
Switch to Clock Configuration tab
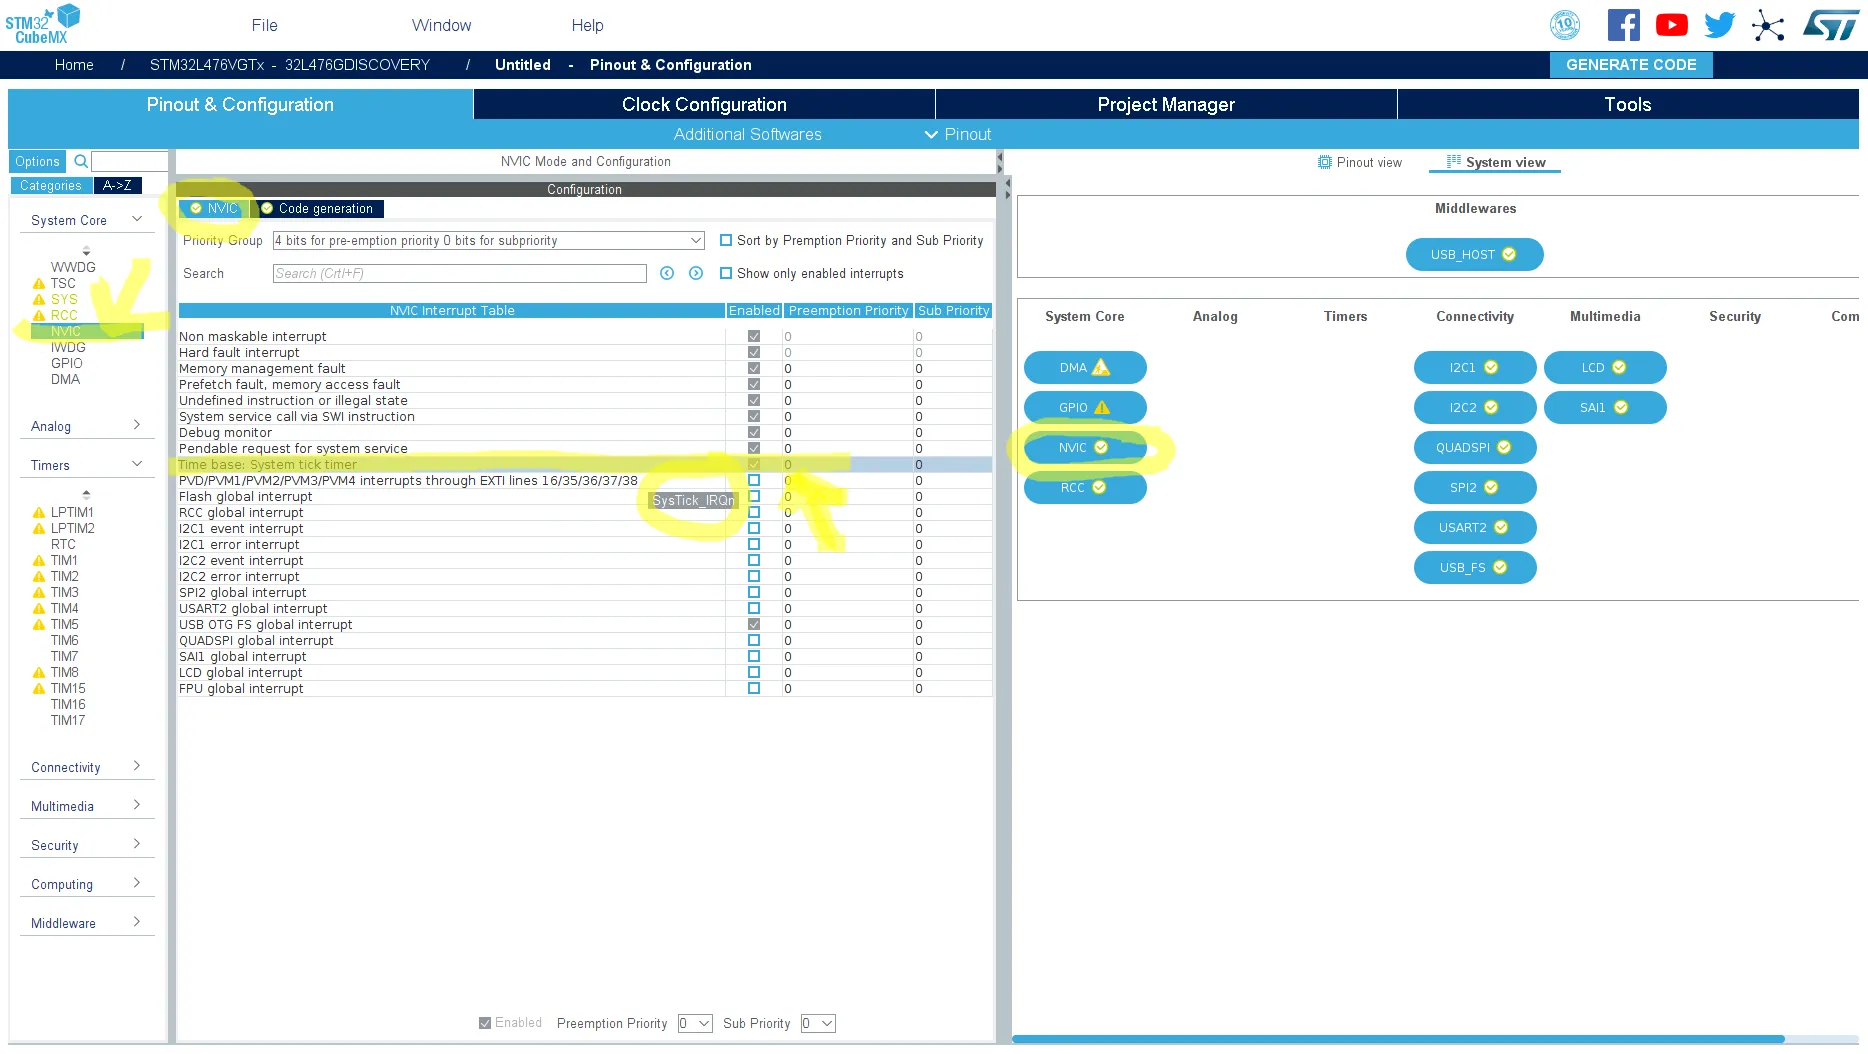[x=704, y=104]
